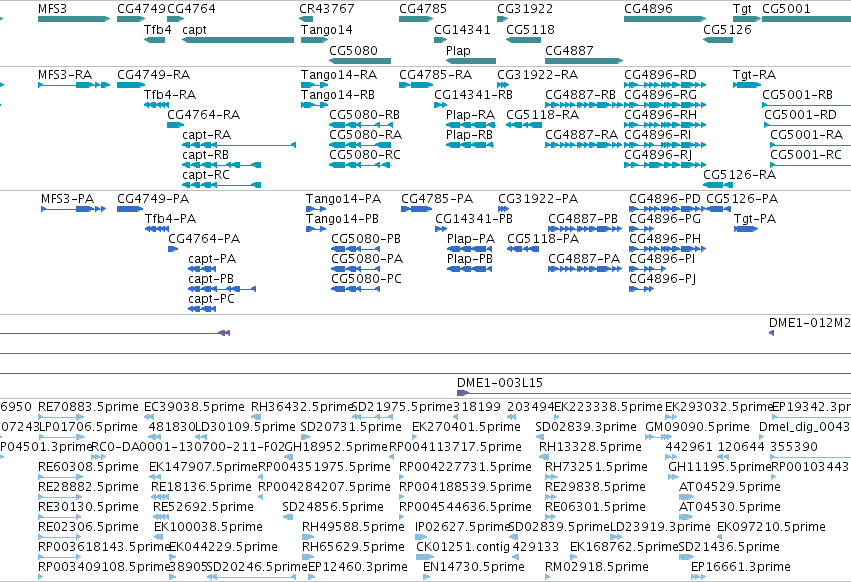Select the Tfb4 gene label
Viewport: 851px width, 582px height.
click(x=157, y=29)
